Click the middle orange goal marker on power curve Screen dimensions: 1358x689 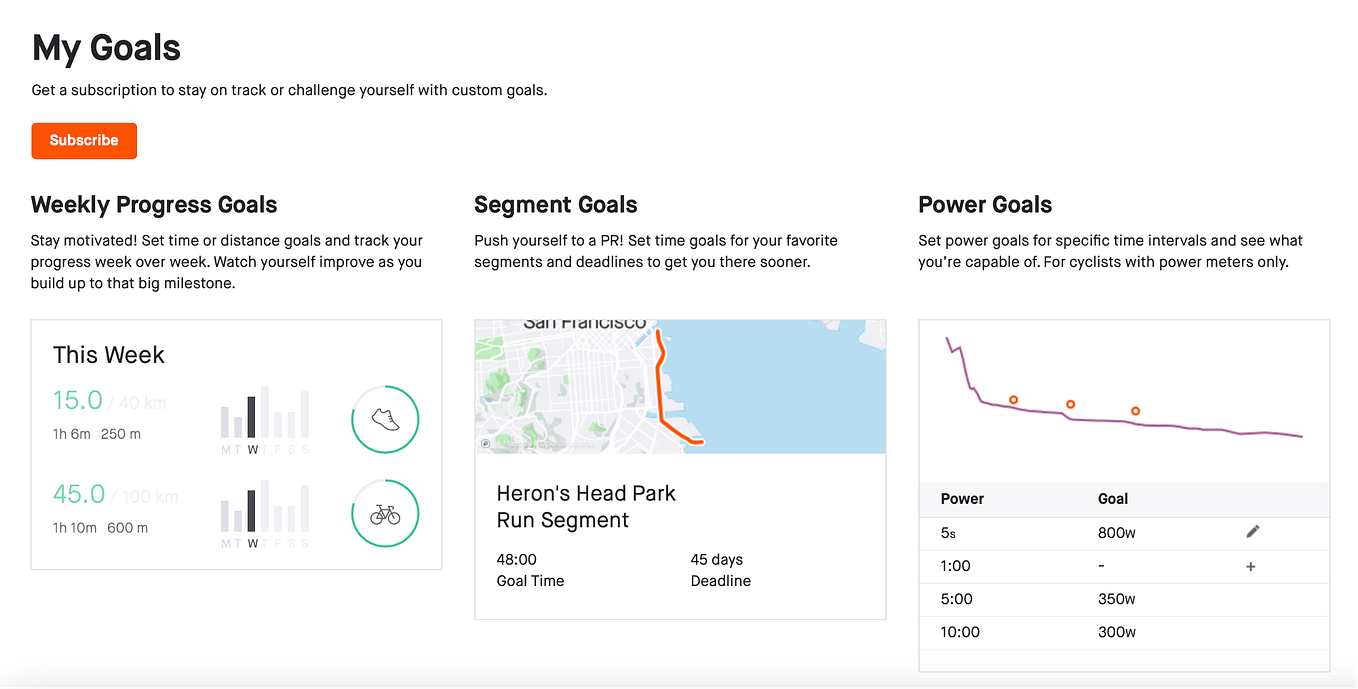coord(1070,404)
